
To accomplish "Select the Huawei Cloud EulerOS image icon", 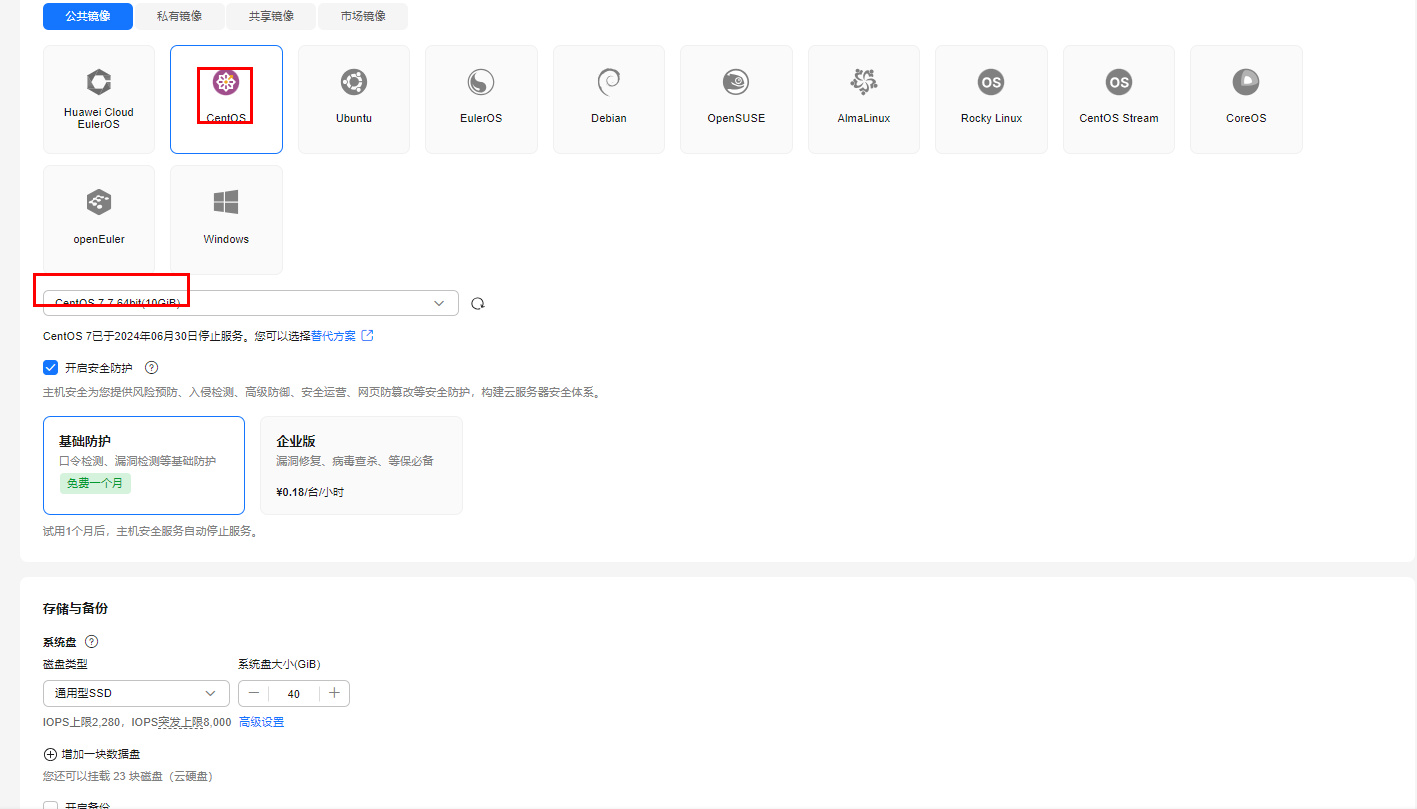I will (99, 82).
